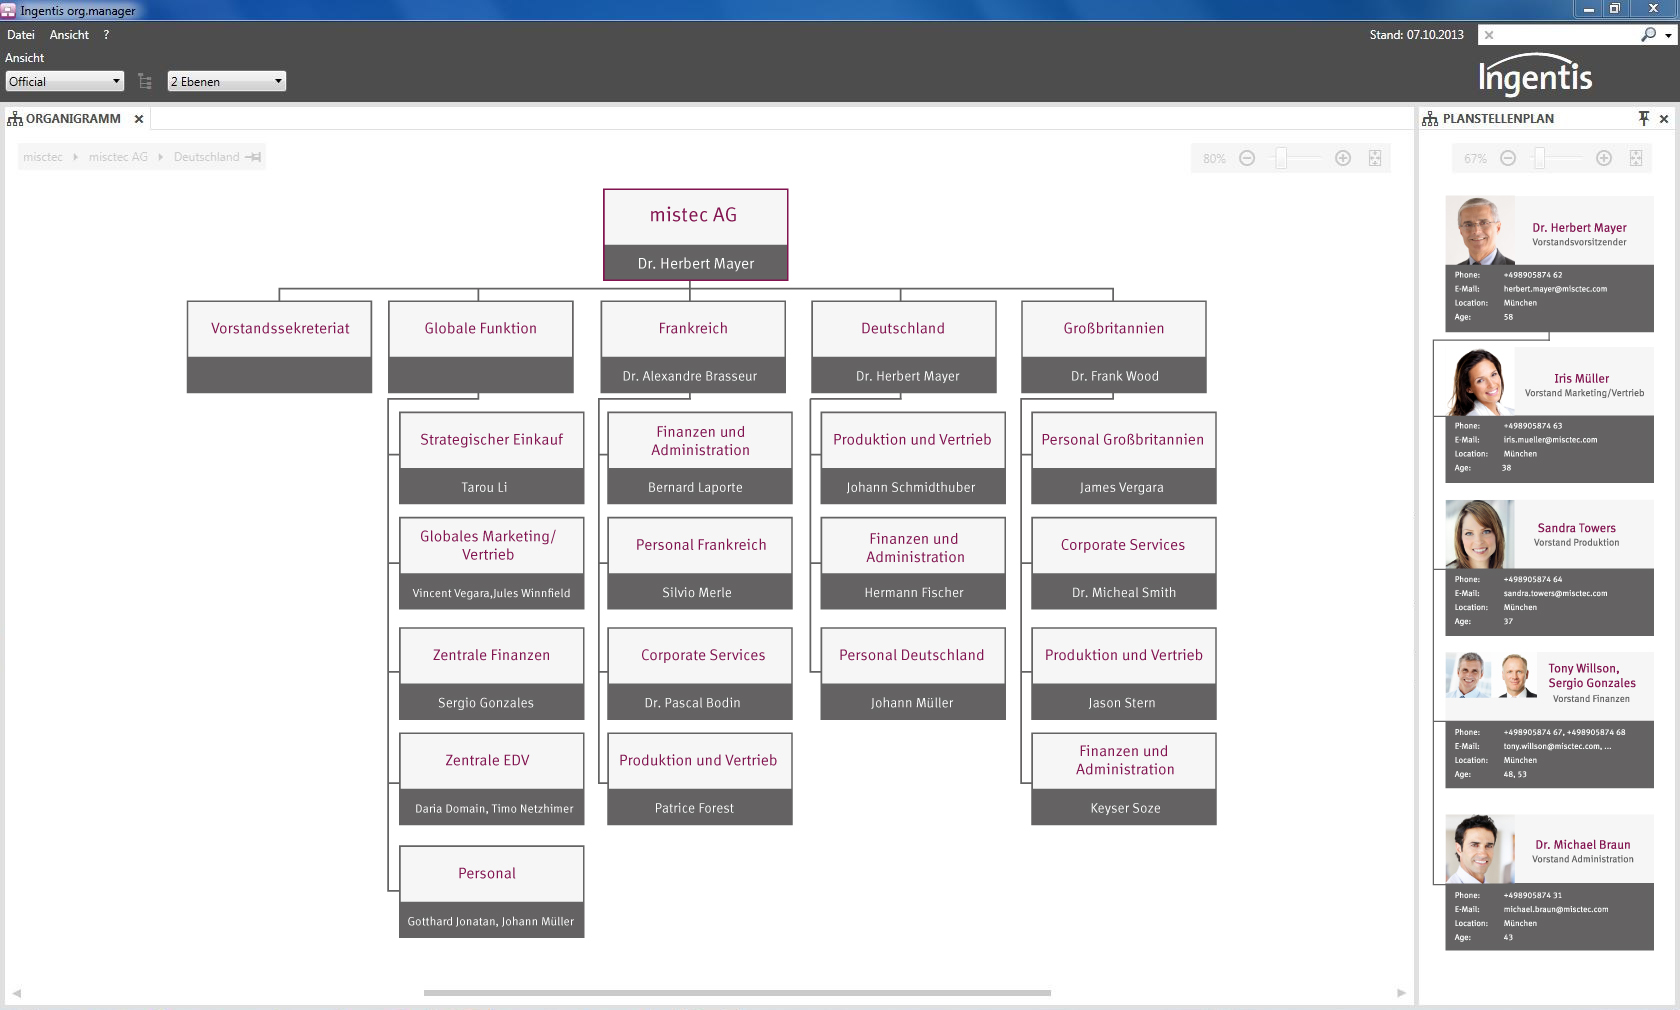Select the Personal Deutschland box
Image resolution: width=1680 pixels, height=1010 pixels.
click(x=913, y=674)
